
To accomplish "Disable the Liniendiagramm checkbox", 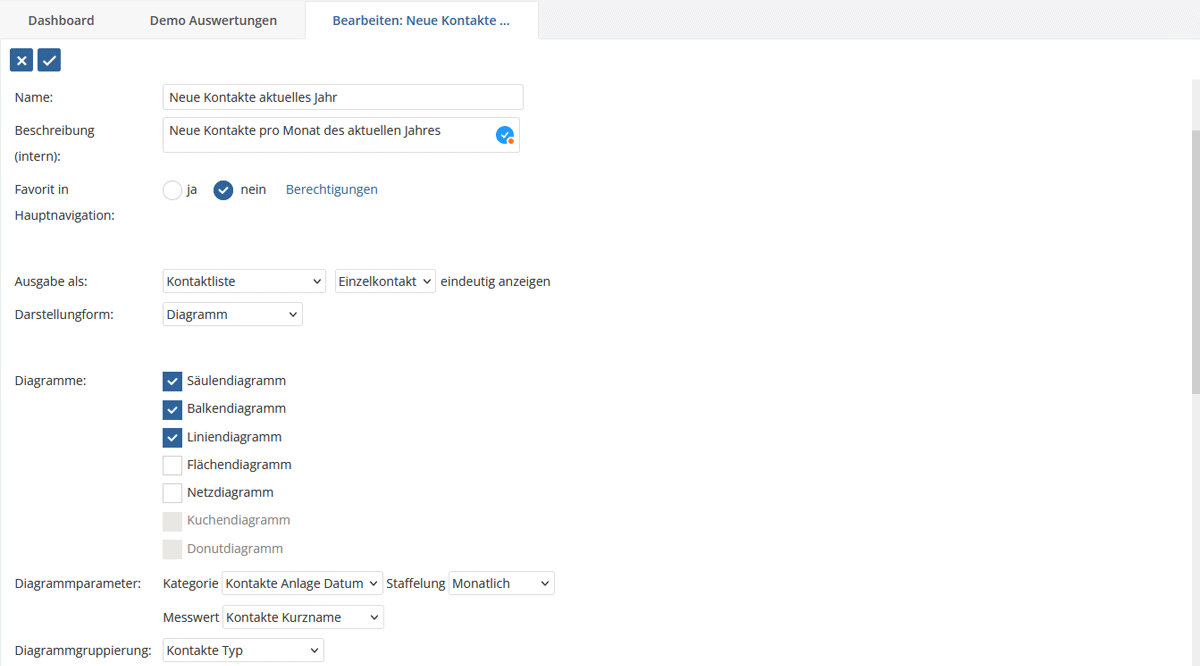I will click(x=172, y=437).
